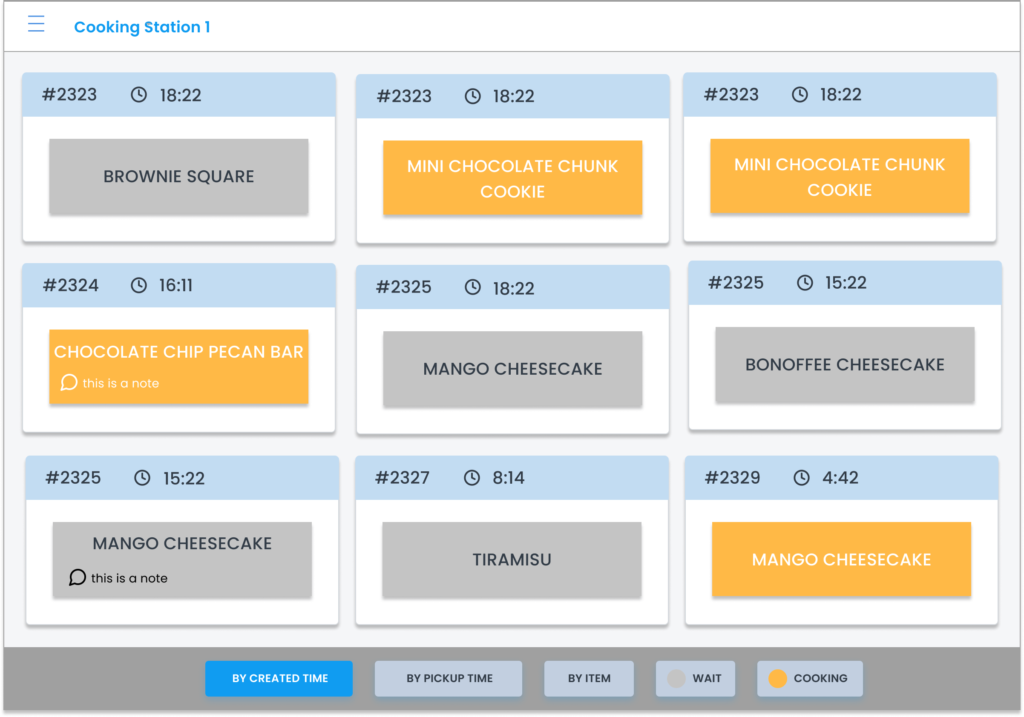Toggle the Wait status filter

(x=695, y=678)
